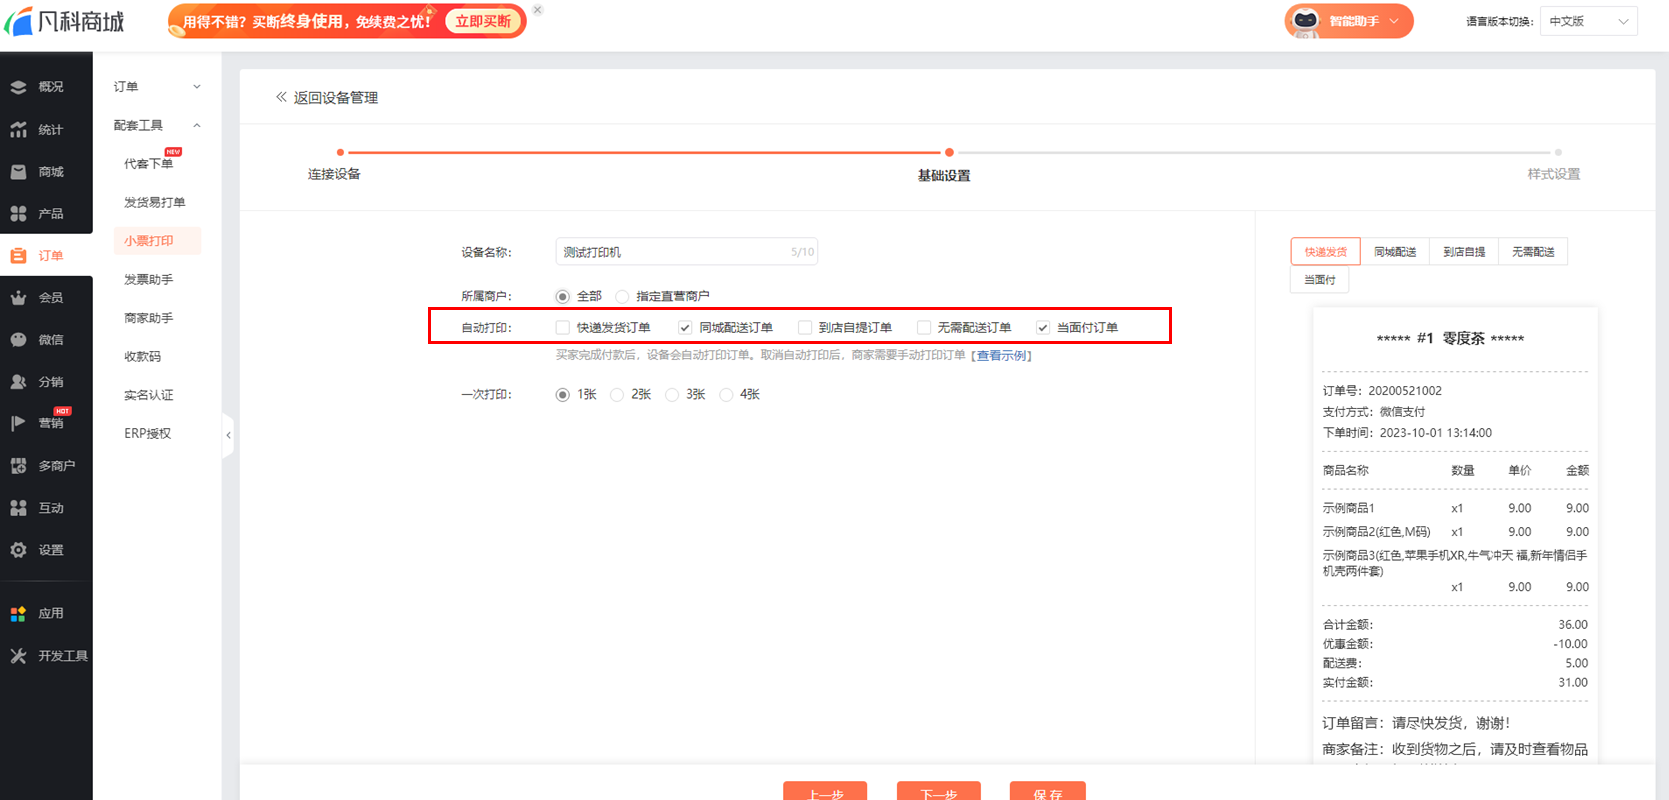The height and width of the screenshot is (800, 1669).
Task: Open the 会员 members crown icon
Action: pos(19,298)
